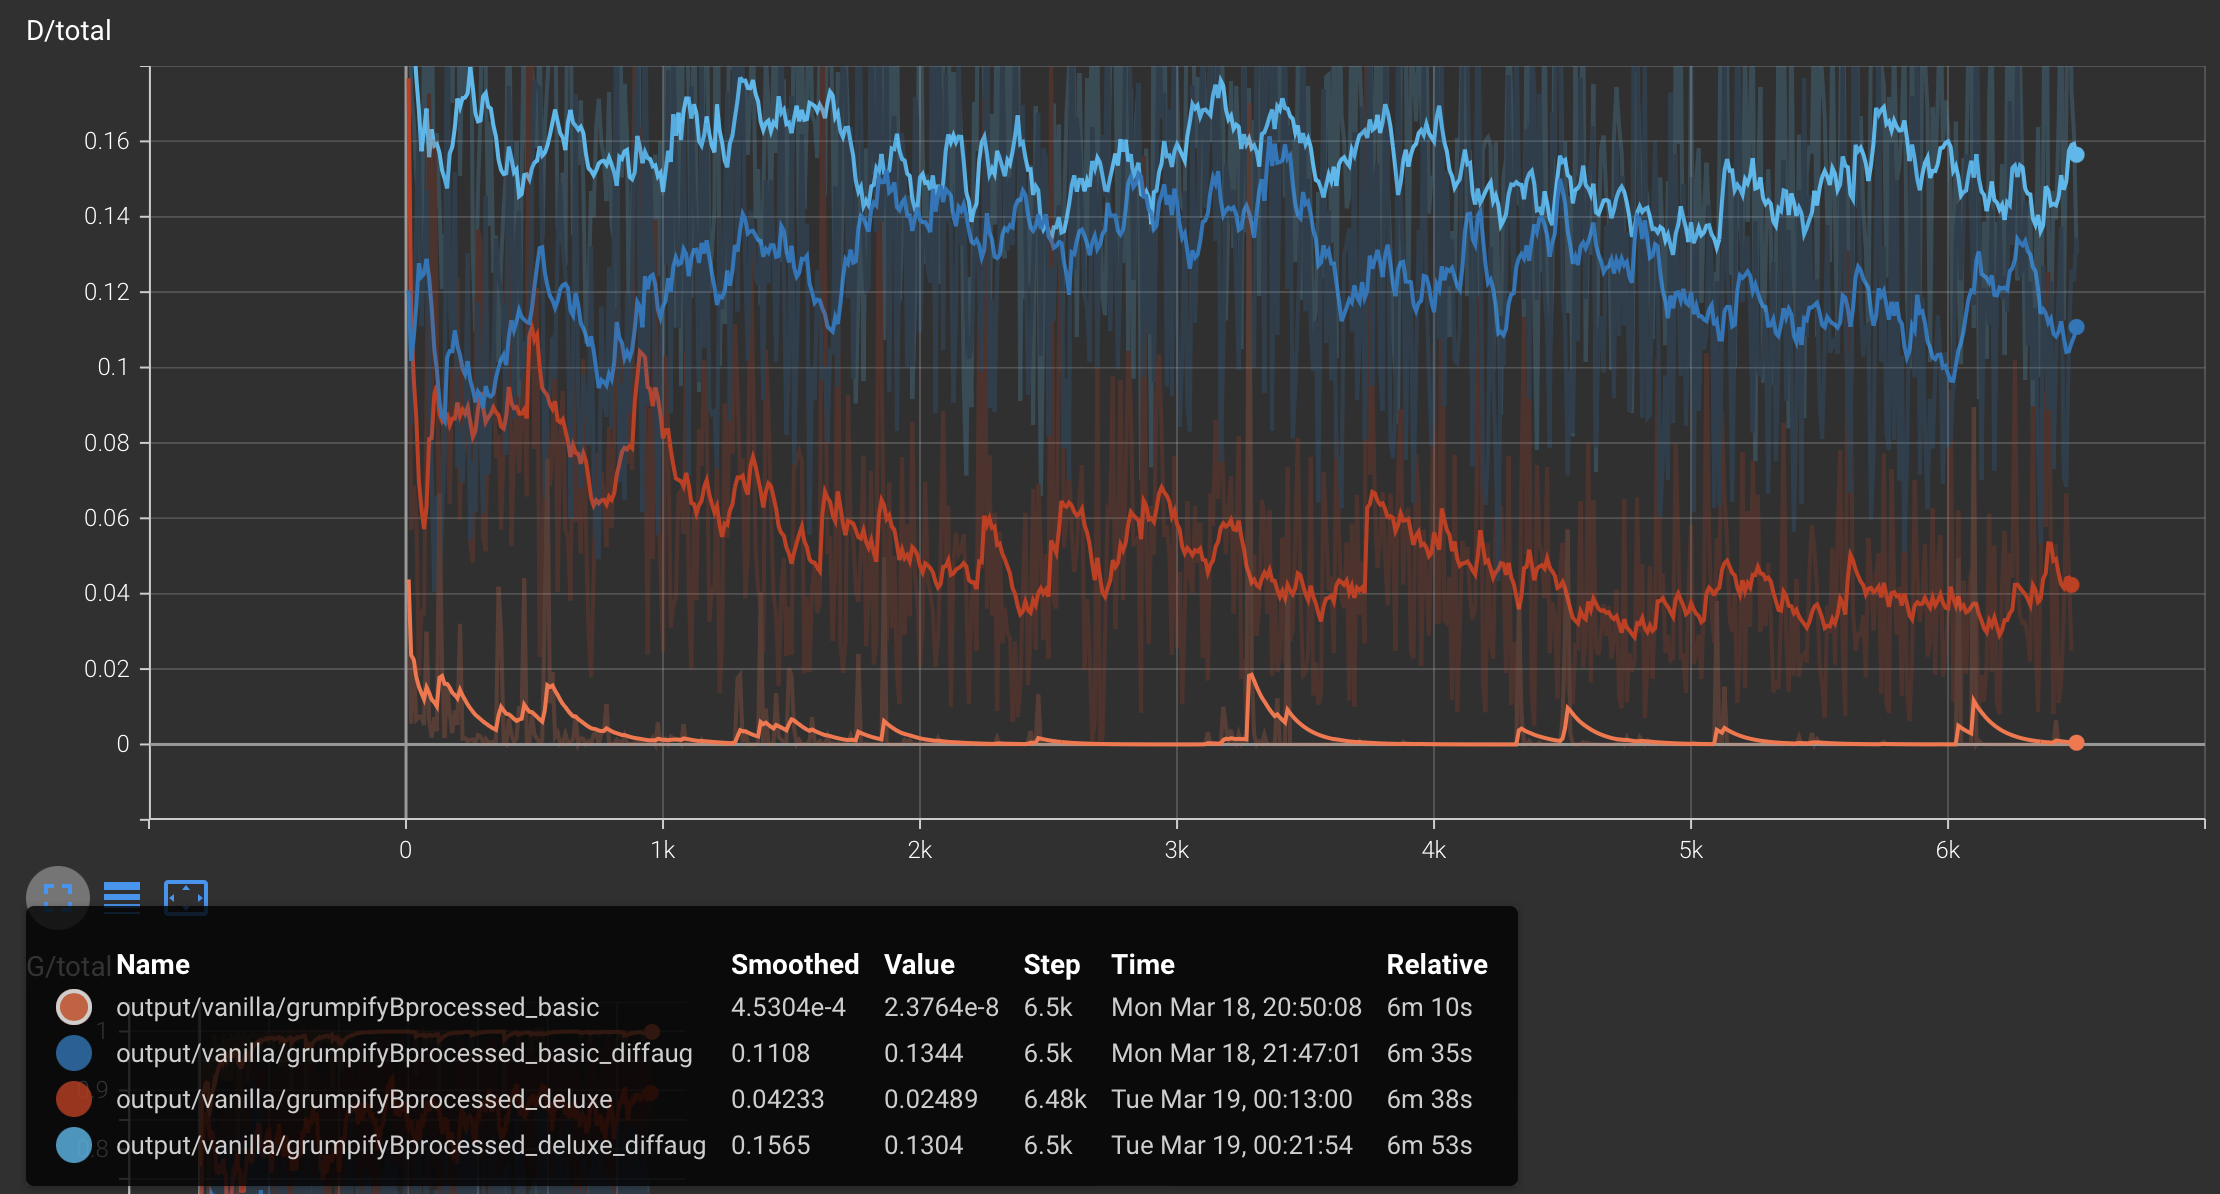Click the Value column header
Viewport: 2220px width, 1194px height.
click(919, 964)
